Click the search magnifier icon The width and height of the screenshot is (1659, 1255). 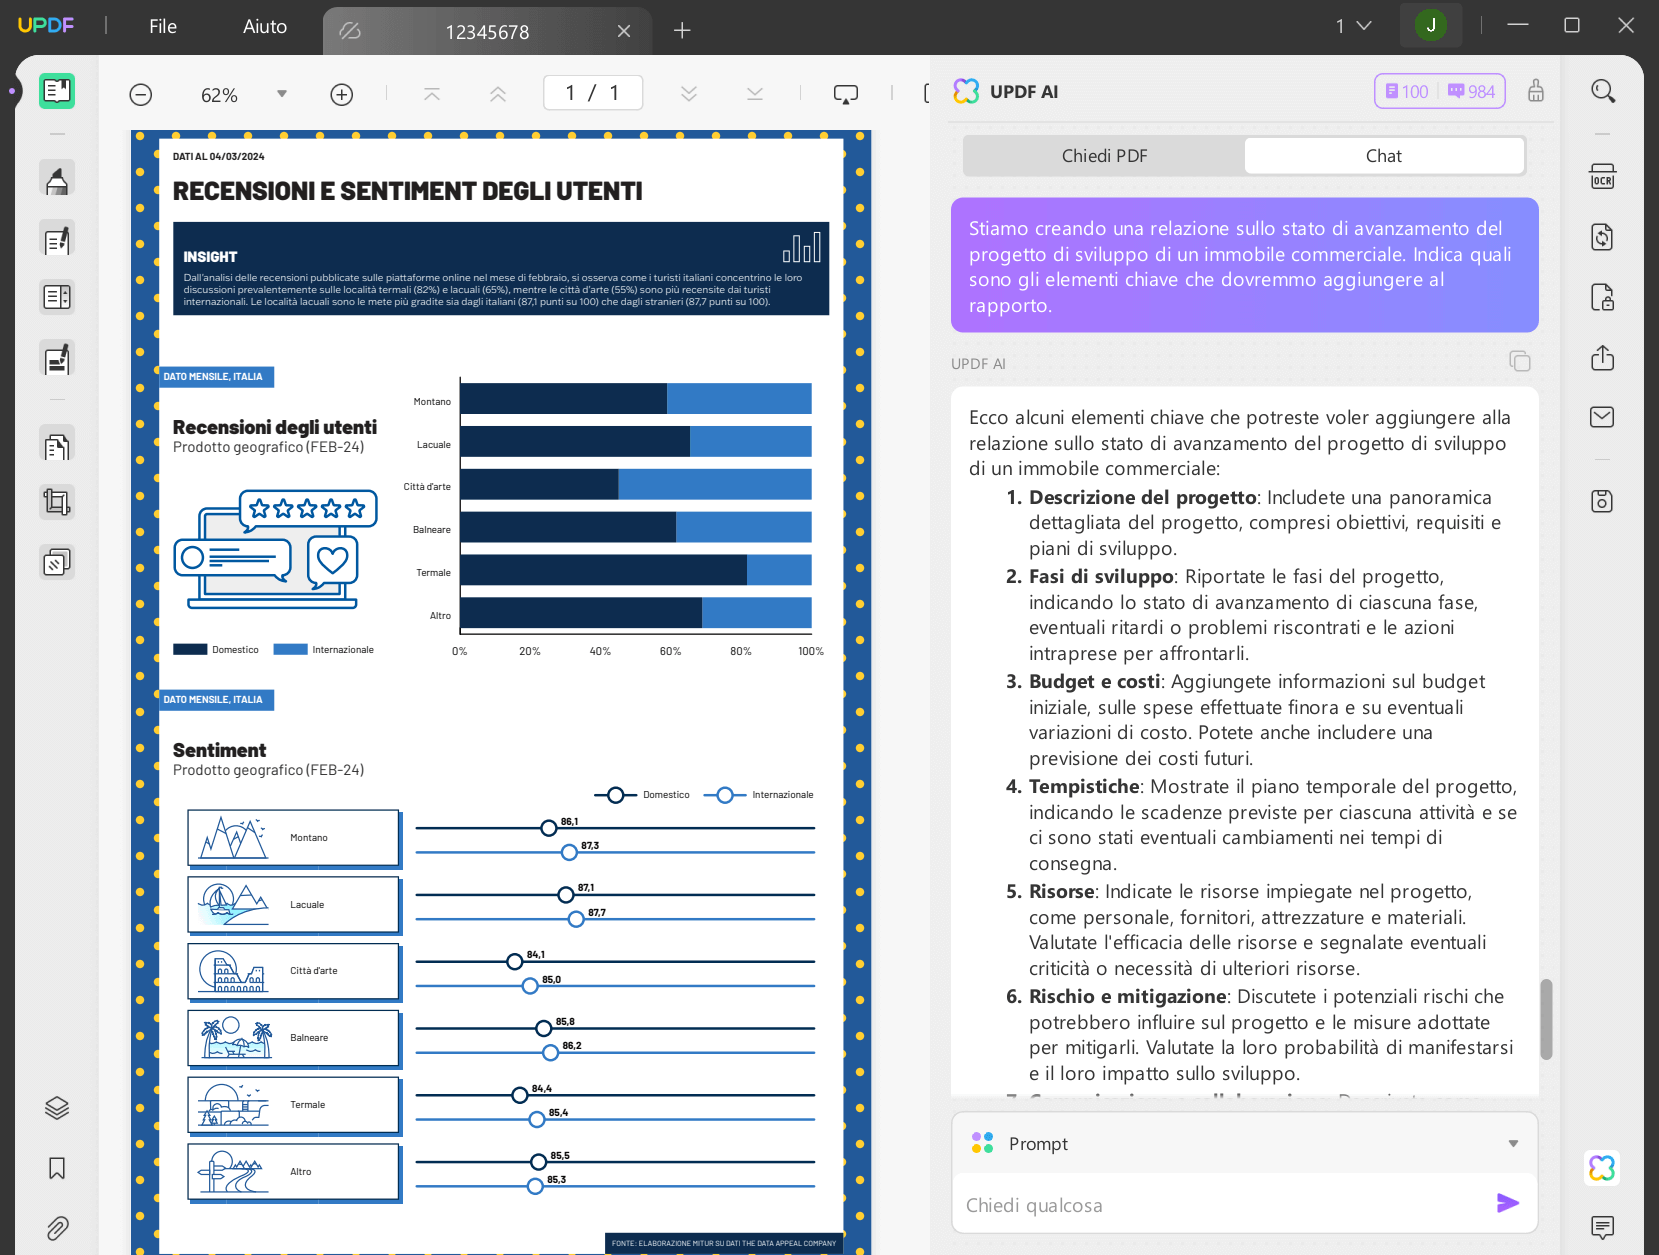[x=1603, y=91]
